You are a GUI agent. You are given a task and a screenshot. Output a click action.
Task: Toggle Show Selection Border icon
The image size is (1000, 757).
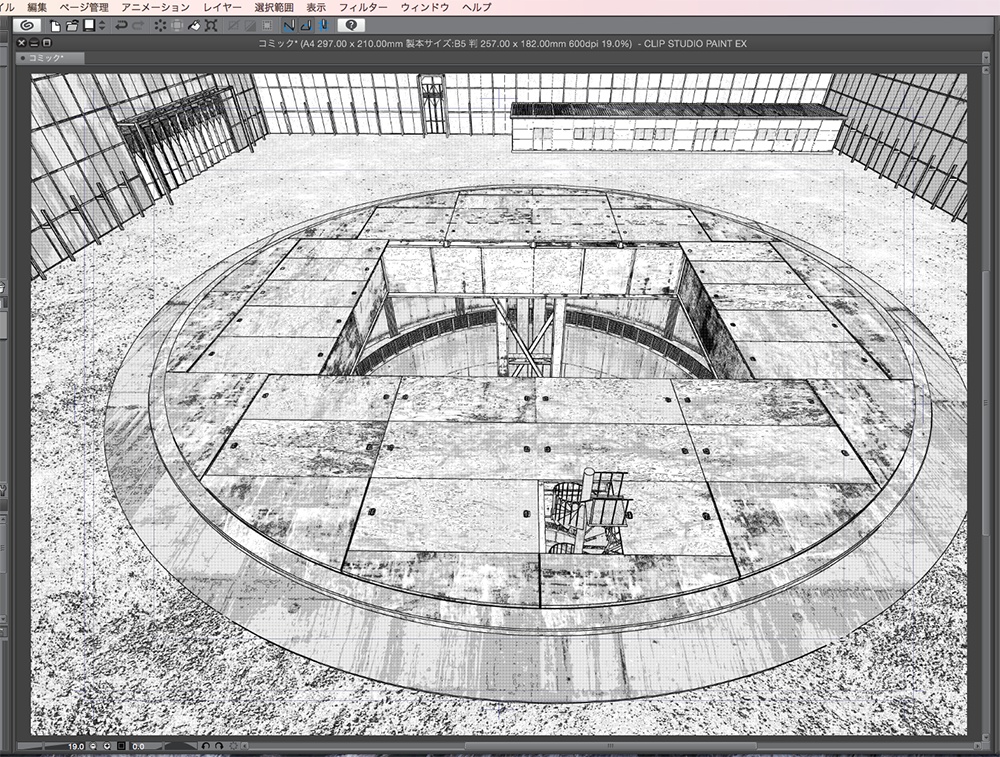tap(267, 26)
